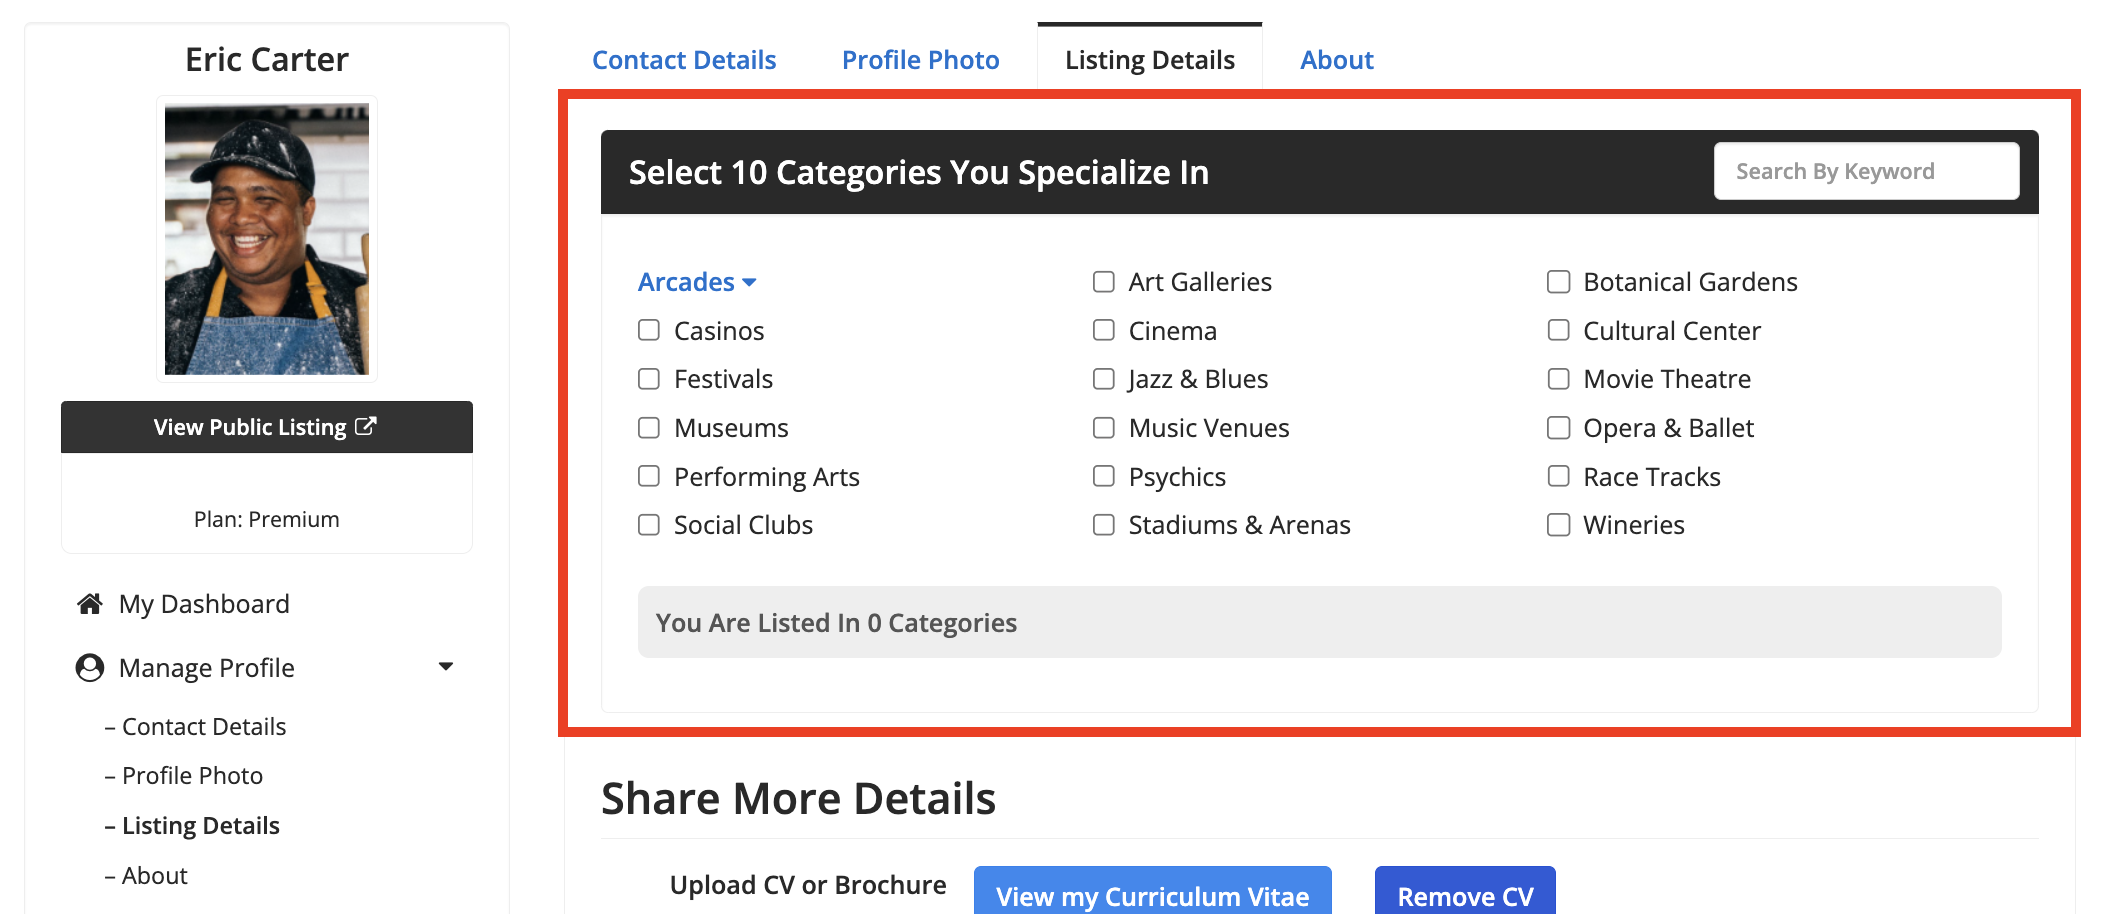Enable the Jazz & Blues checkbox

[x=1104, y=379]
